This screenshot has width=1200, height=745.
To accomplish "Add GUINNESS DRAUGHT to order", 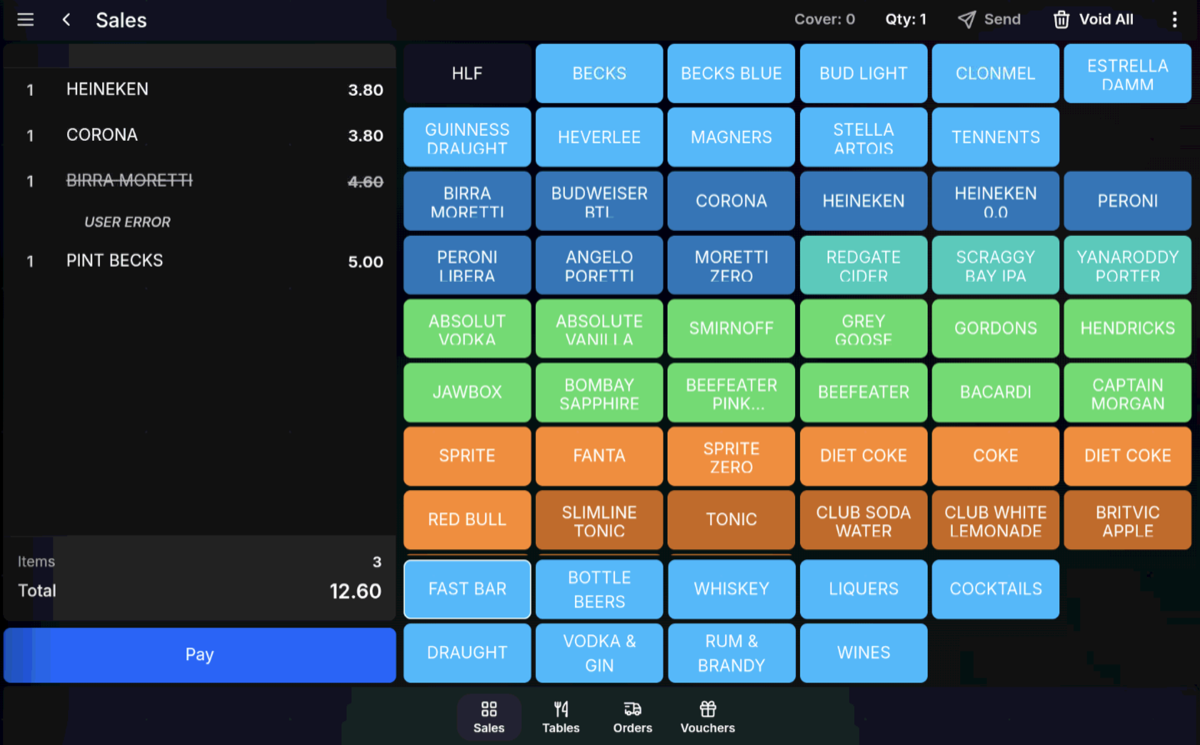I will [x=467, y=137].
